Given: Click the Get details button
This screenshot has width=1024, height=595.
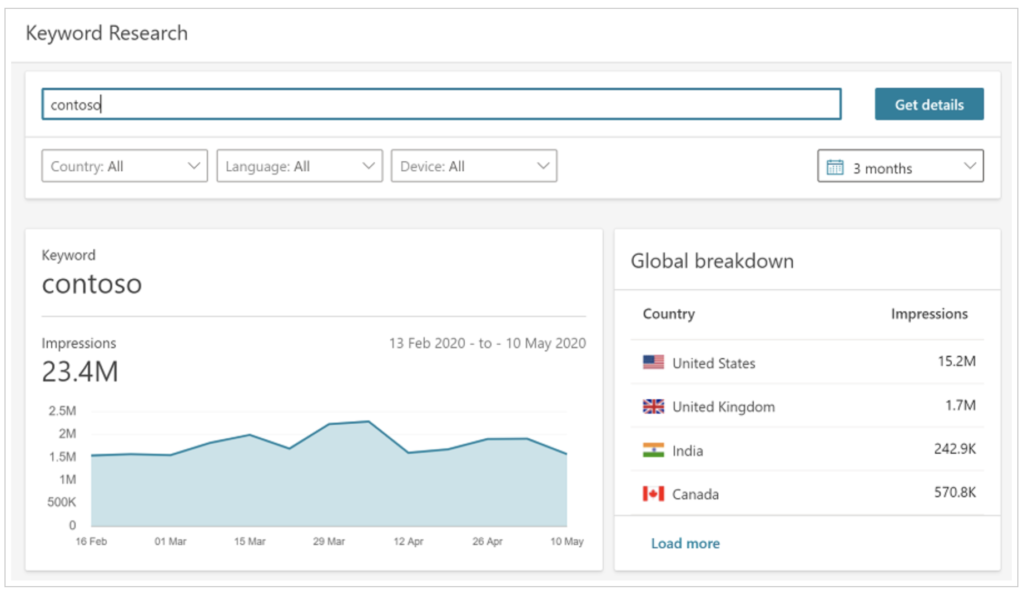Looking at the screenshot, I should (x=929, y=105).
